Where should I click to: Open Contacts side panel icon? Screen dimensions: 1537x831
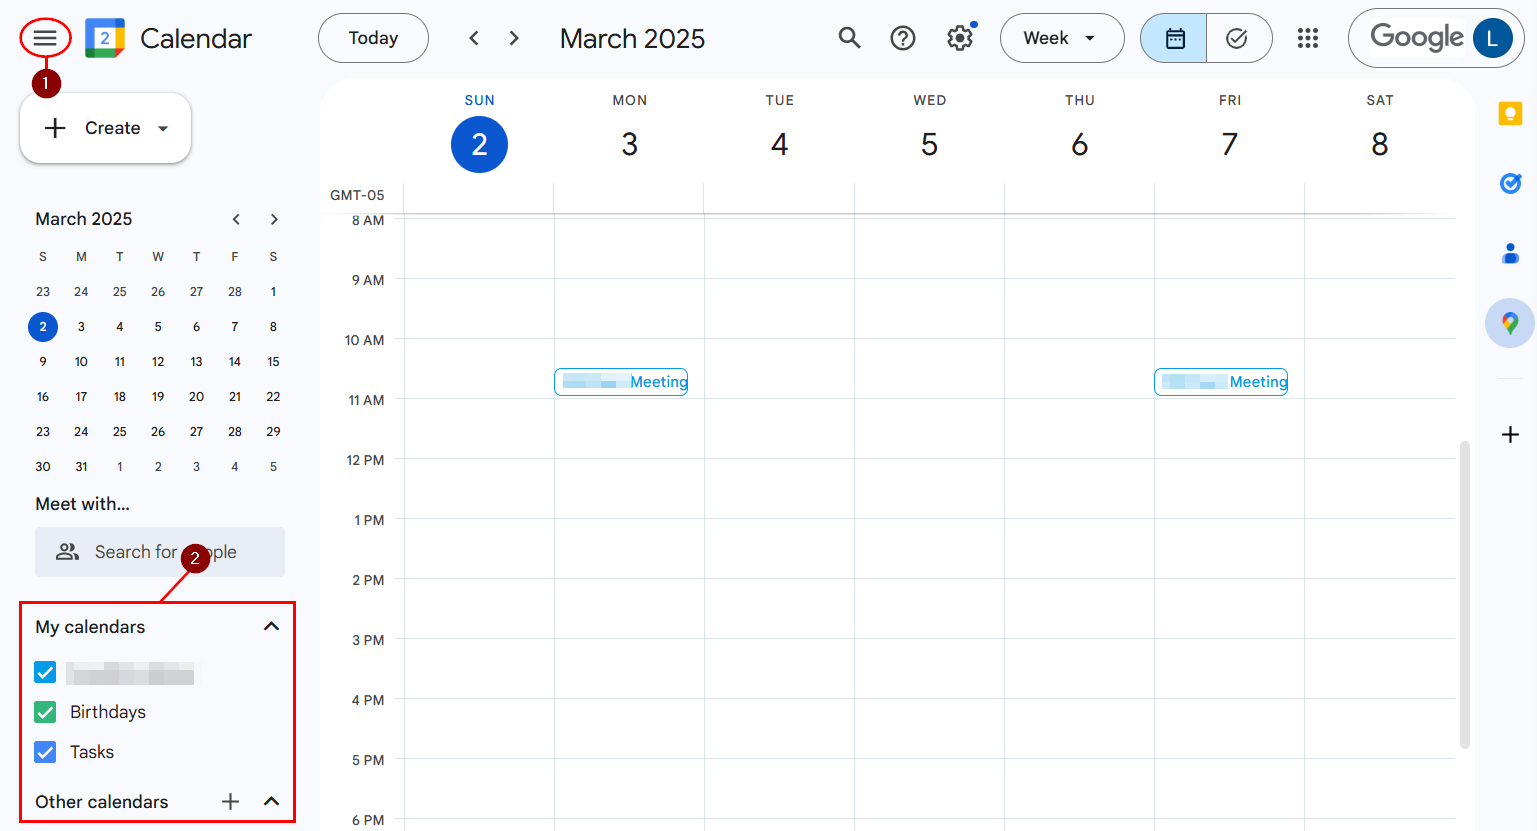[x=1510, y=253]
